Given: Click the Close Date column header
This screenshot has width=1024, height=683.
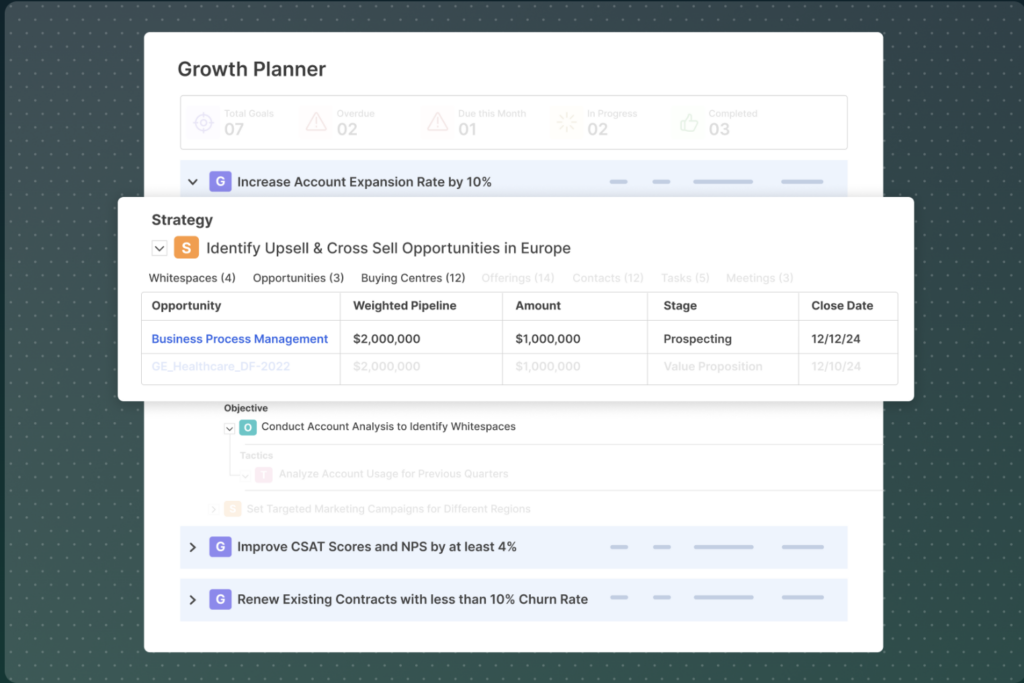Looking at the screenshot, I should pos(842,306).
